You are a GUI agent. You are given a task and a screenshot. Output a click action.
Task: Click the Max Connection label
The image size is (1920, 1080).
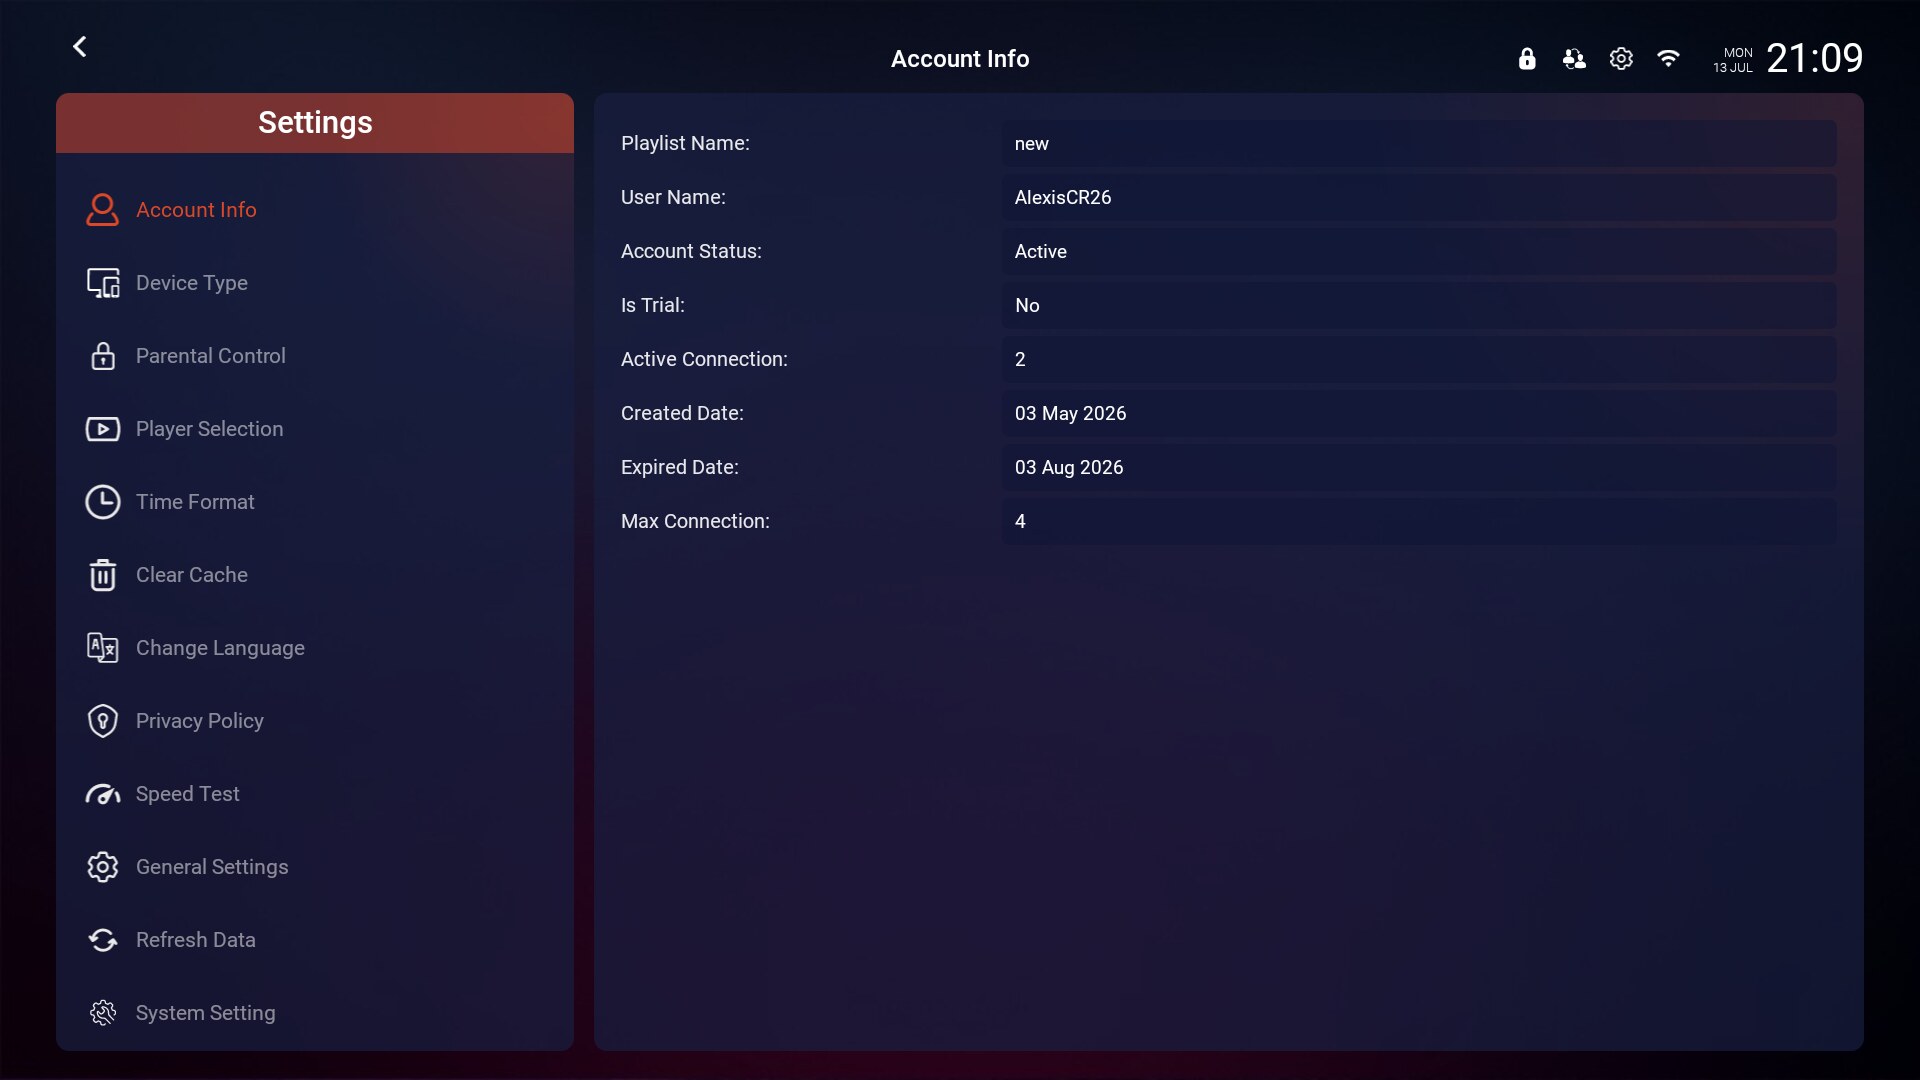pyautogui.click(x=695, y=522)
